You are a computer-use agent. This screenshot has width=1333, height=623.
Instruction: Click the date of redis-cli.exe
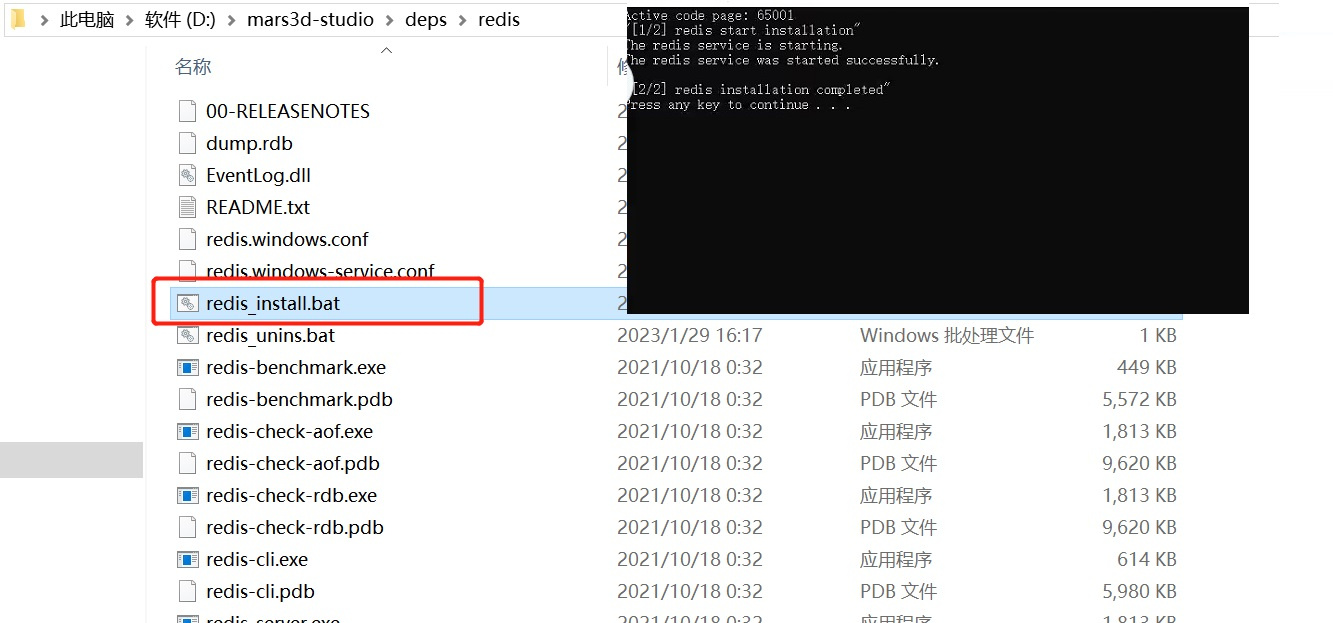(690, 559)
